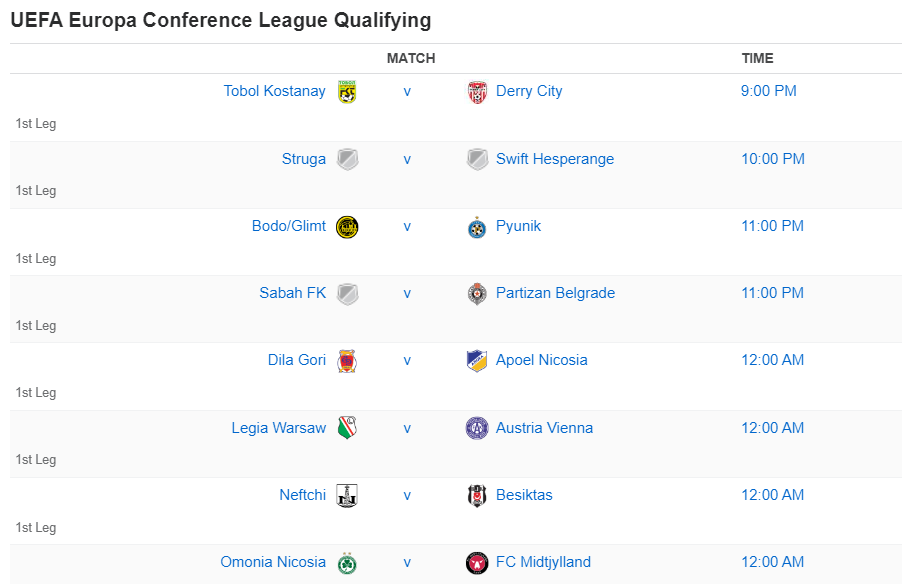Open the Neftchi team page
Screen dimensions: 902x584
pyautogui.click(x=302, y=494)
